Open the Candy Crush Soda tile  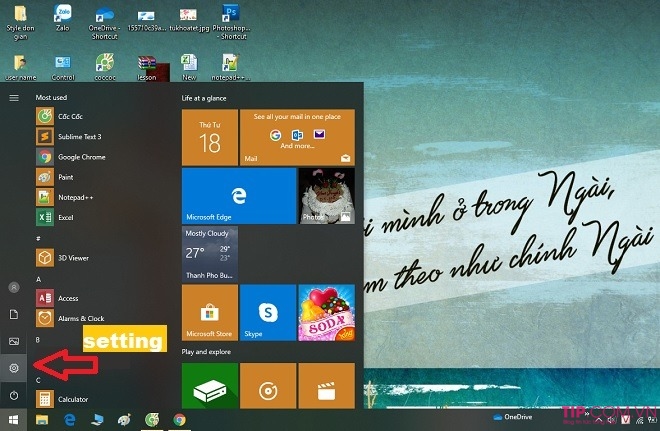click(327, 312)
